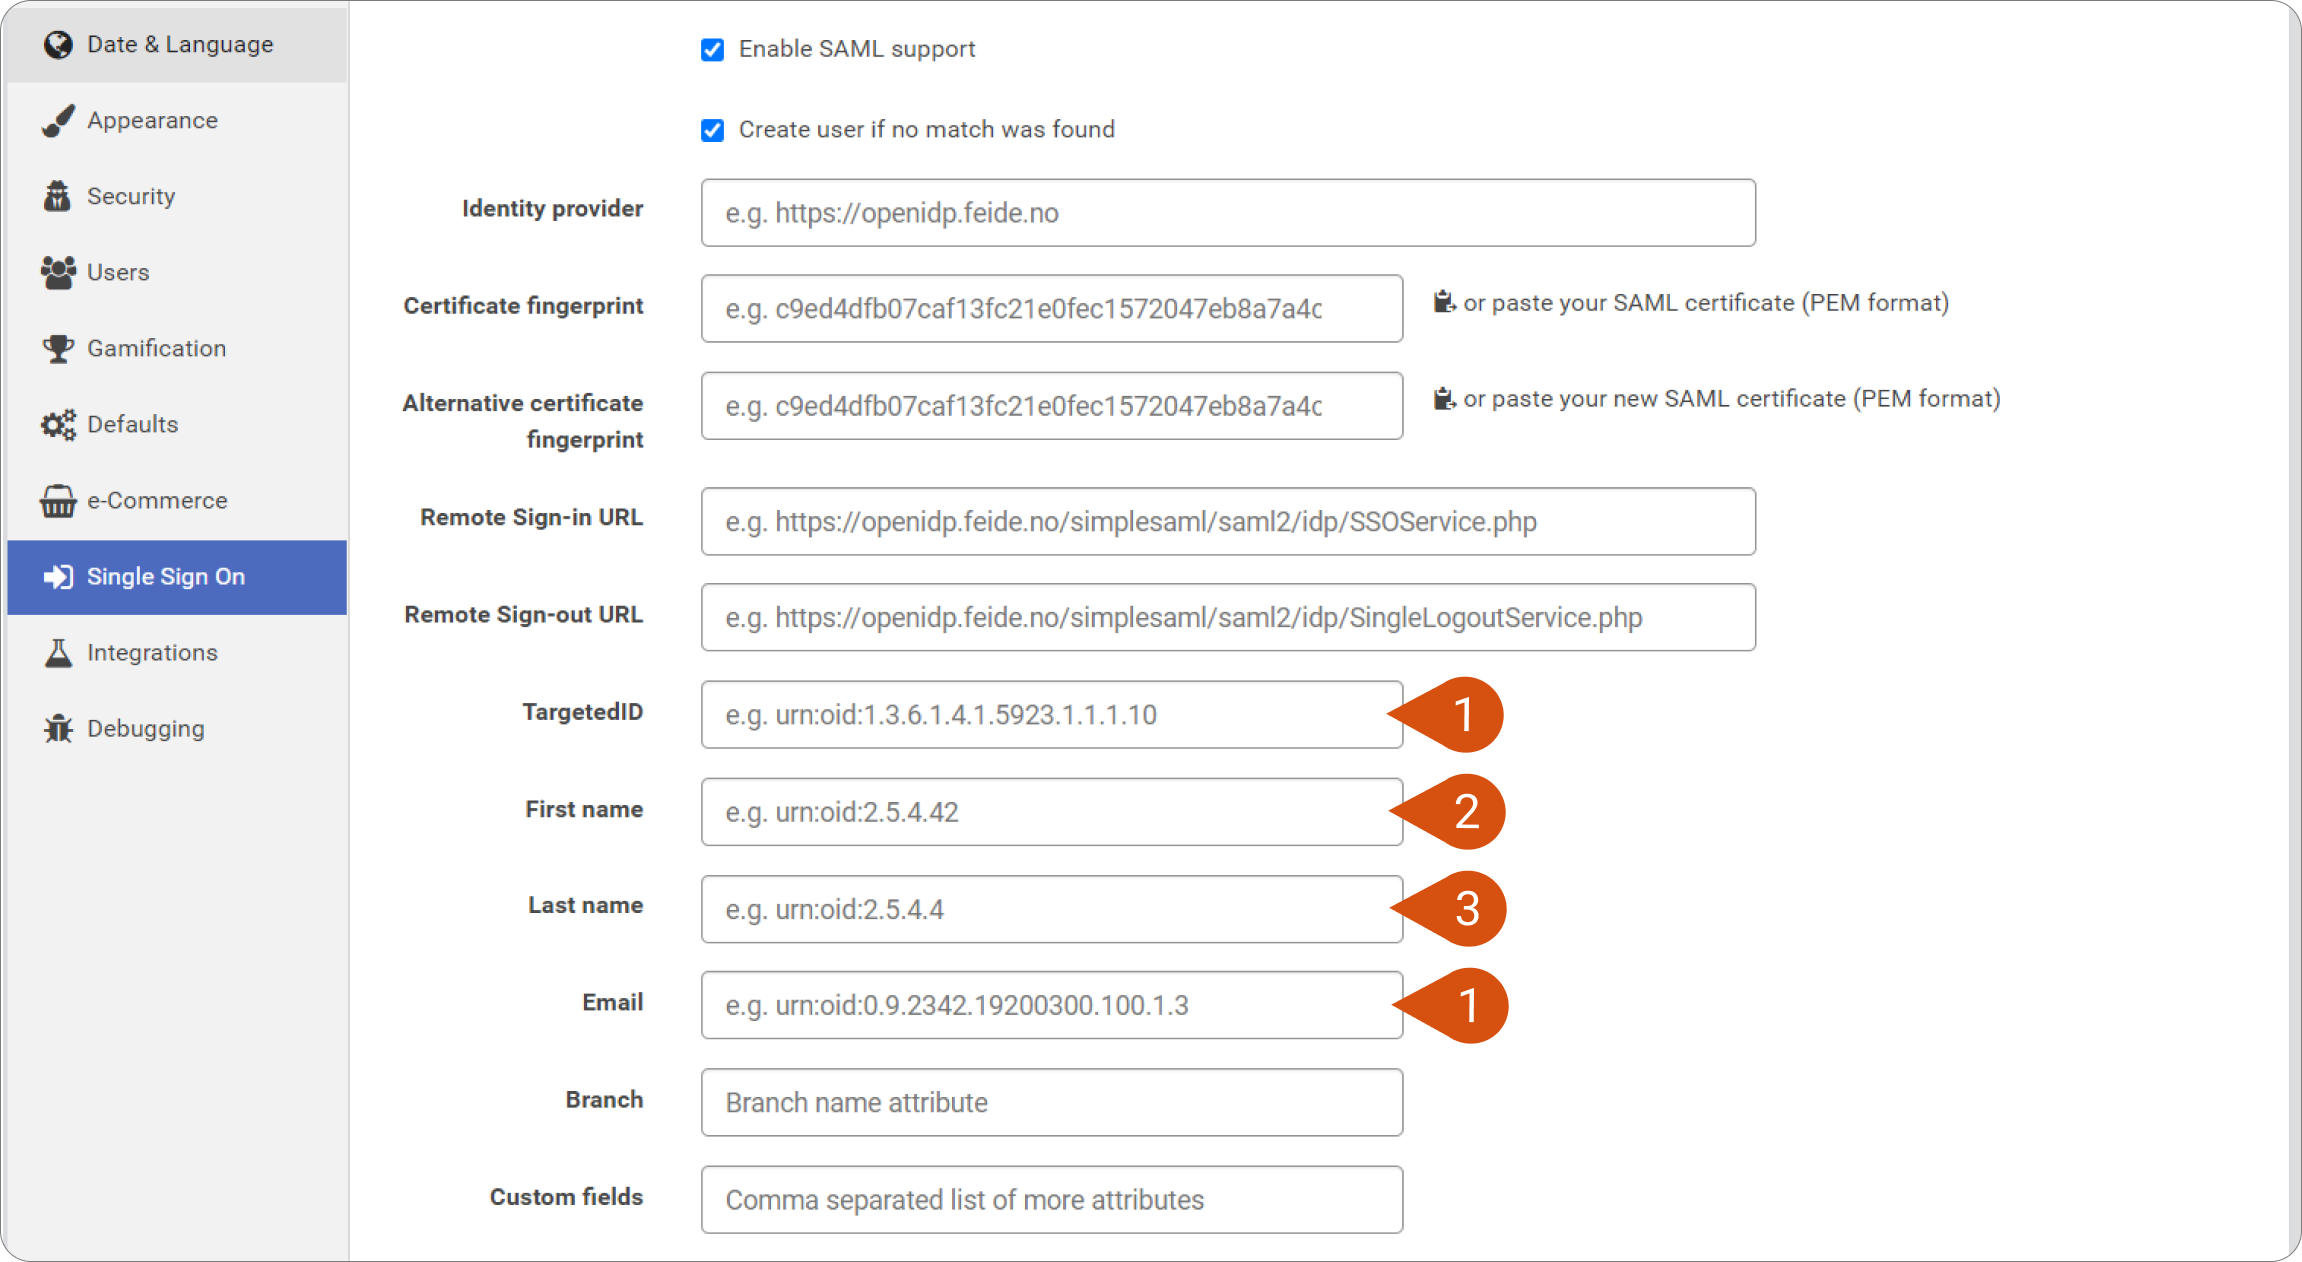Click the e-Commerce basket icon
The image size is (2302, 1262).
(58, 501)
